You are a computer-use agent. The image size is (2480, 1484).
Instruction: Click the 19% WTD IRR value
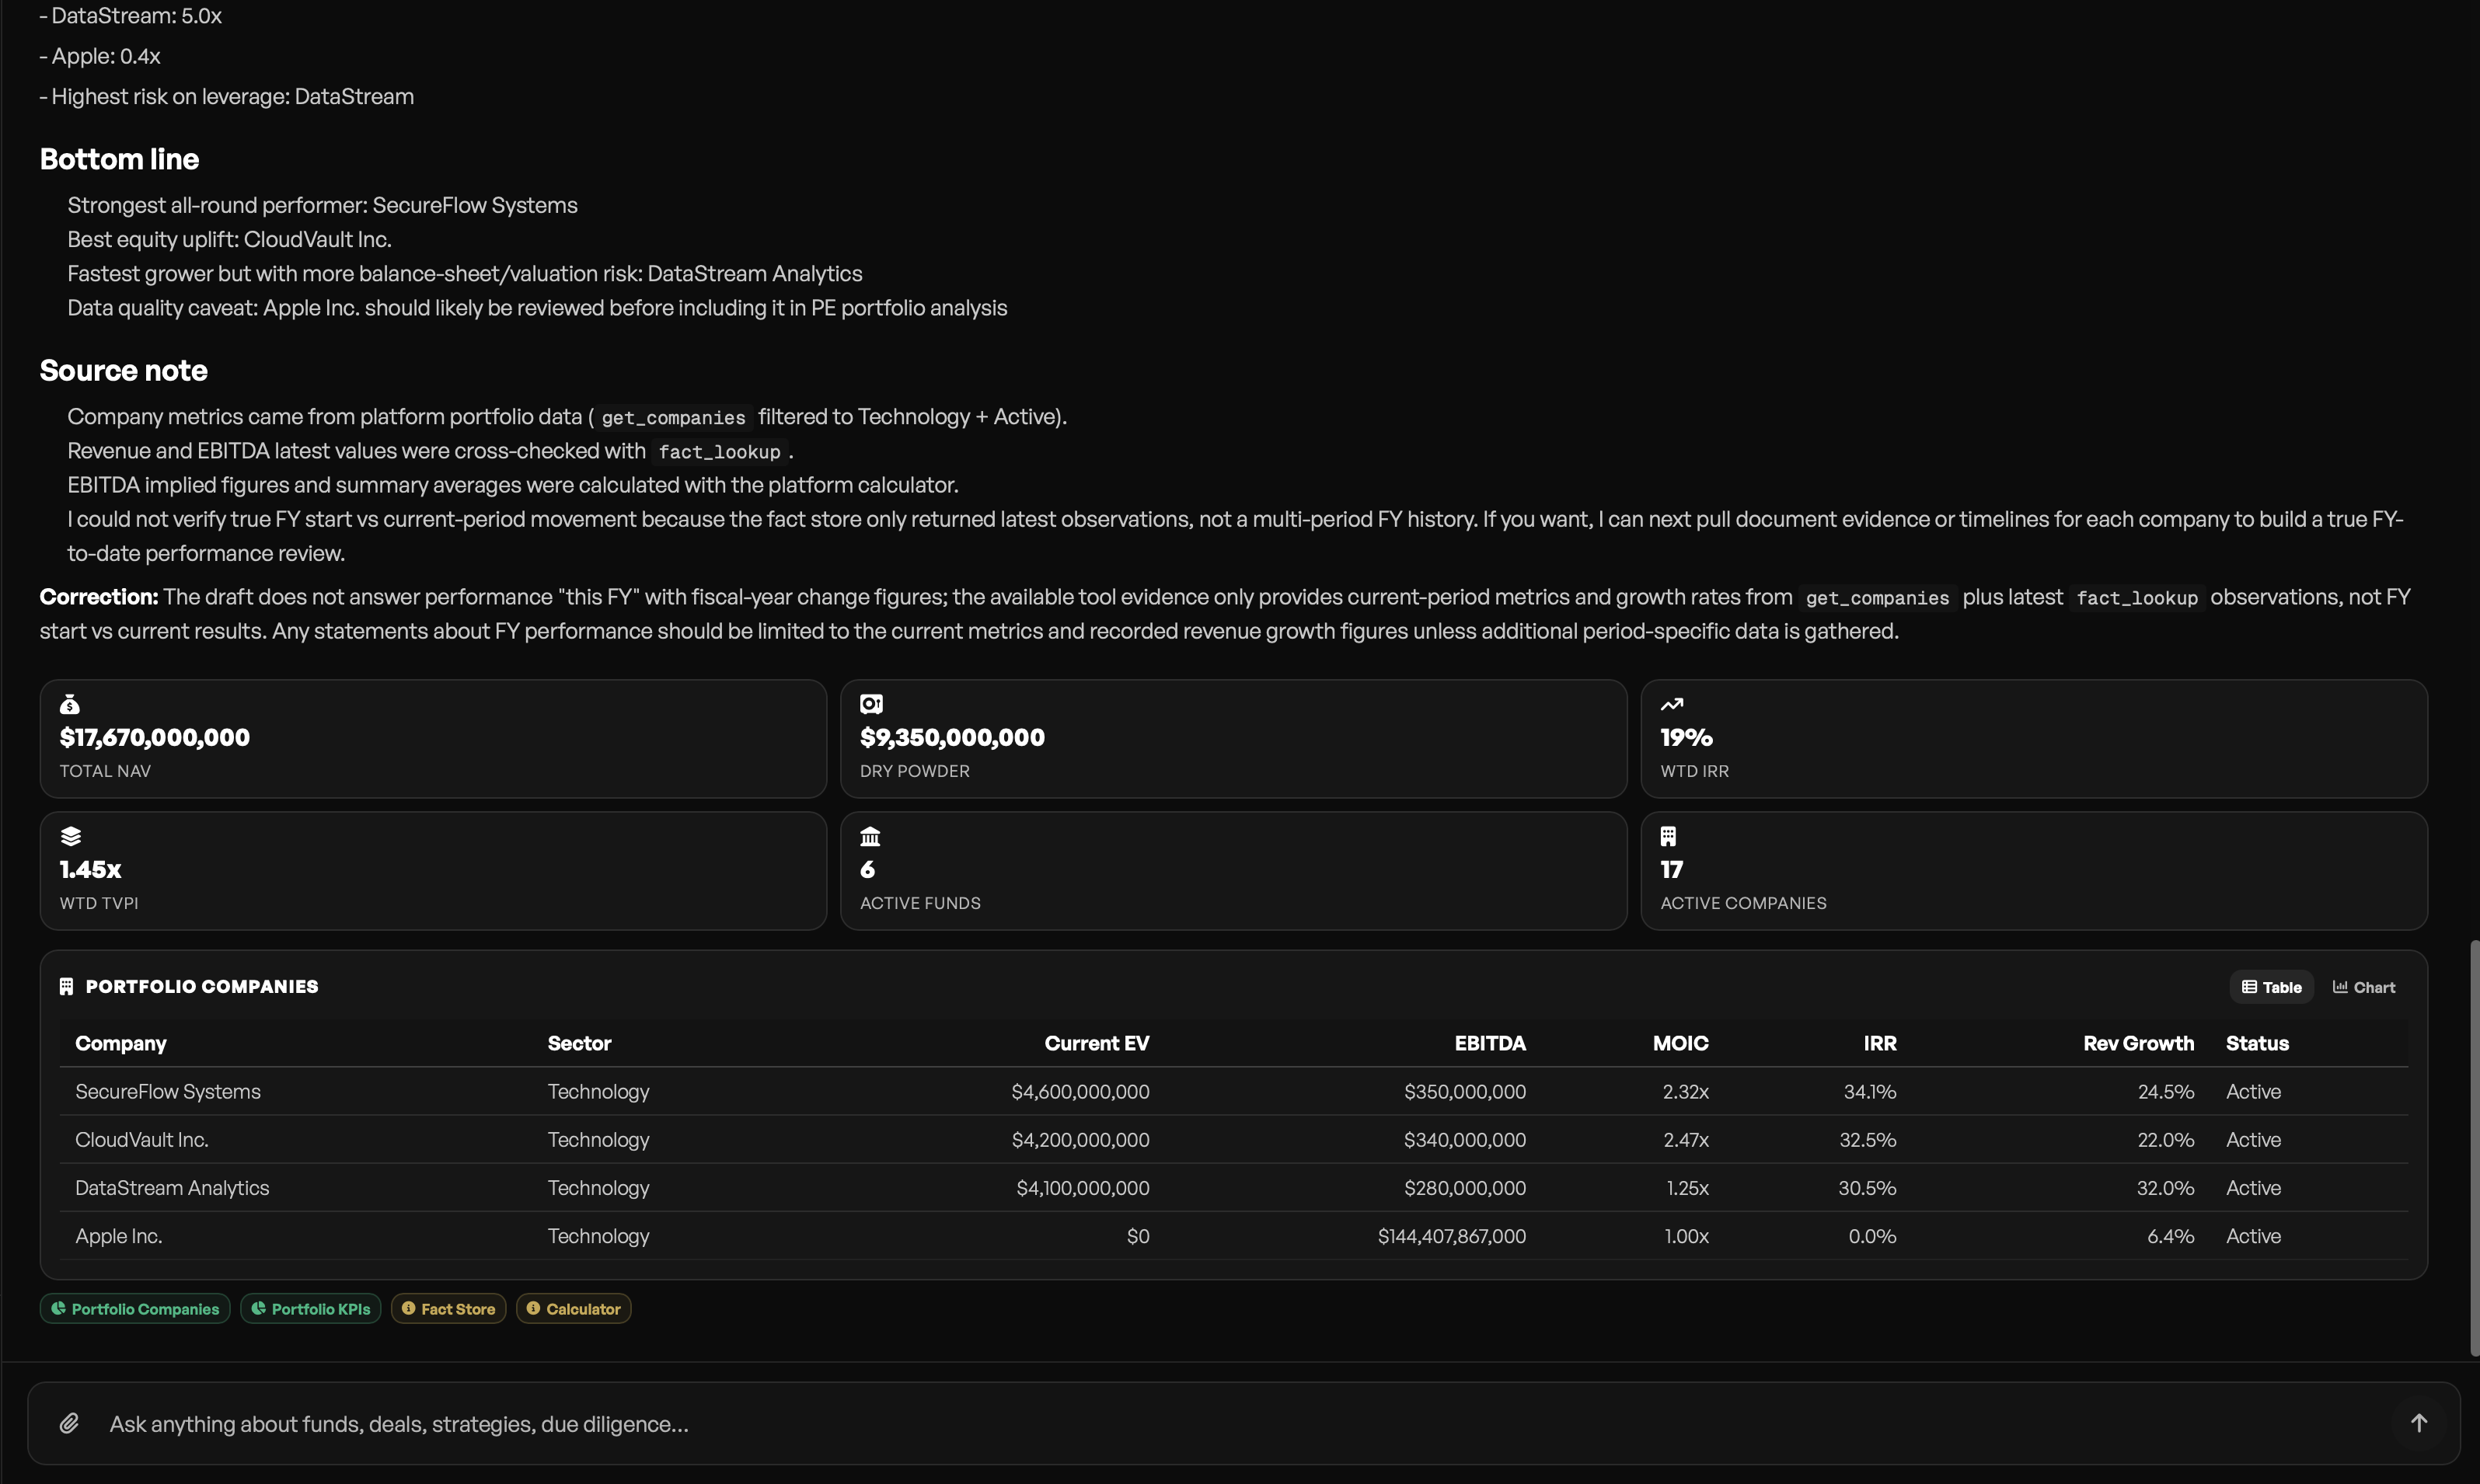tap(1686, 737)
